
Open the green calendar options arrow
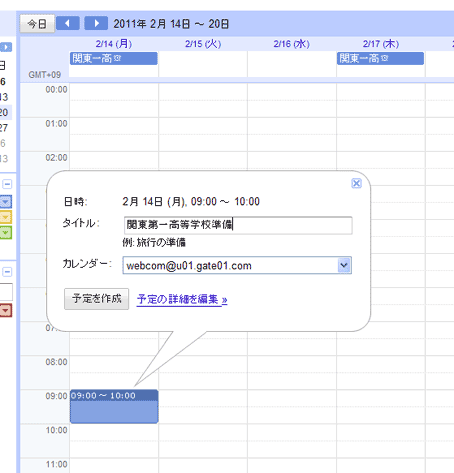(6, 233)
